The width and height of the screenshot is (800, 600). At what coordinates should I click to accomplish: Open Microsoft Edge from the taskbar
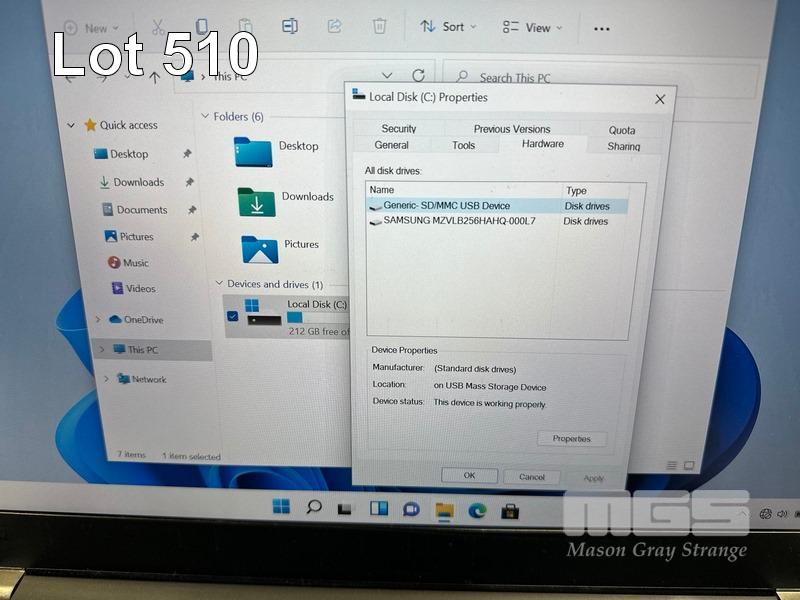click(x=477, y=509)
